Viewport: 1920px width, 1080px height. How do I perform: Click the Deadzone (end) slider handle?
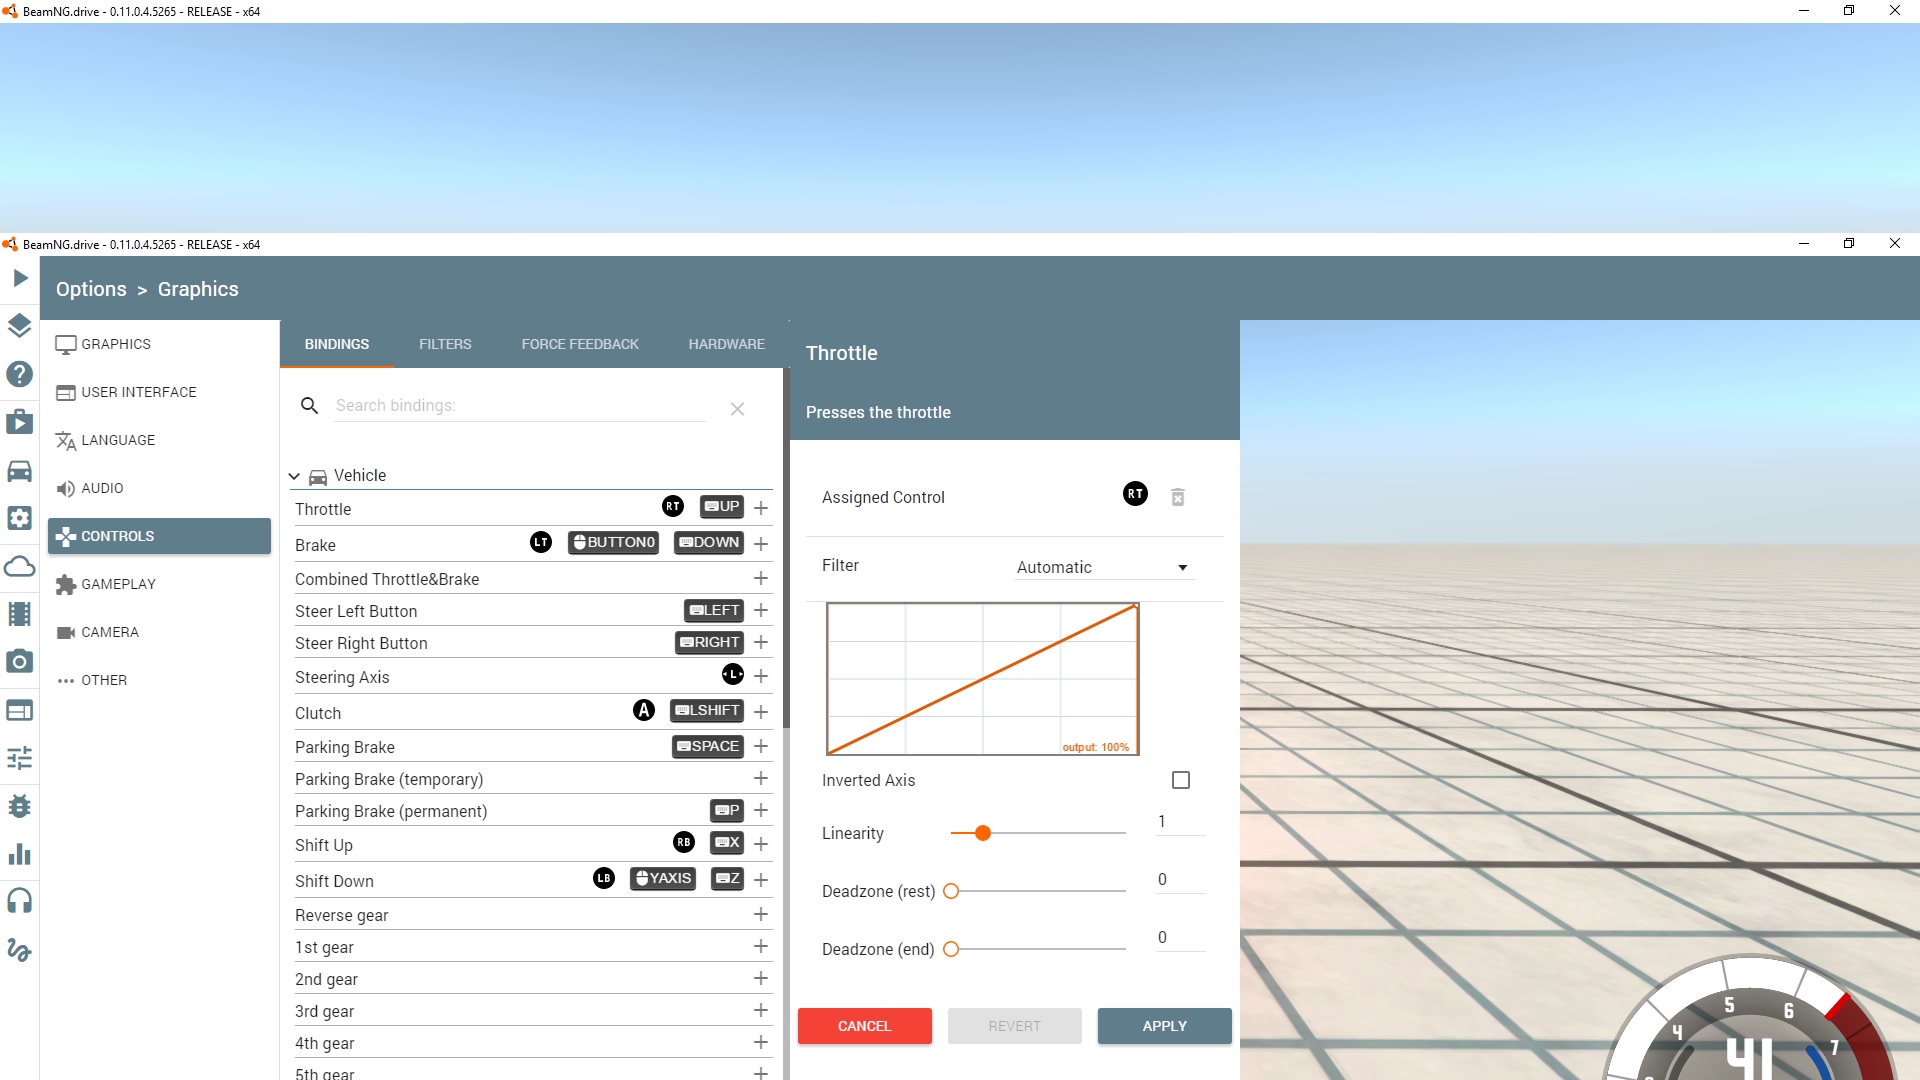tap(951, 949)
